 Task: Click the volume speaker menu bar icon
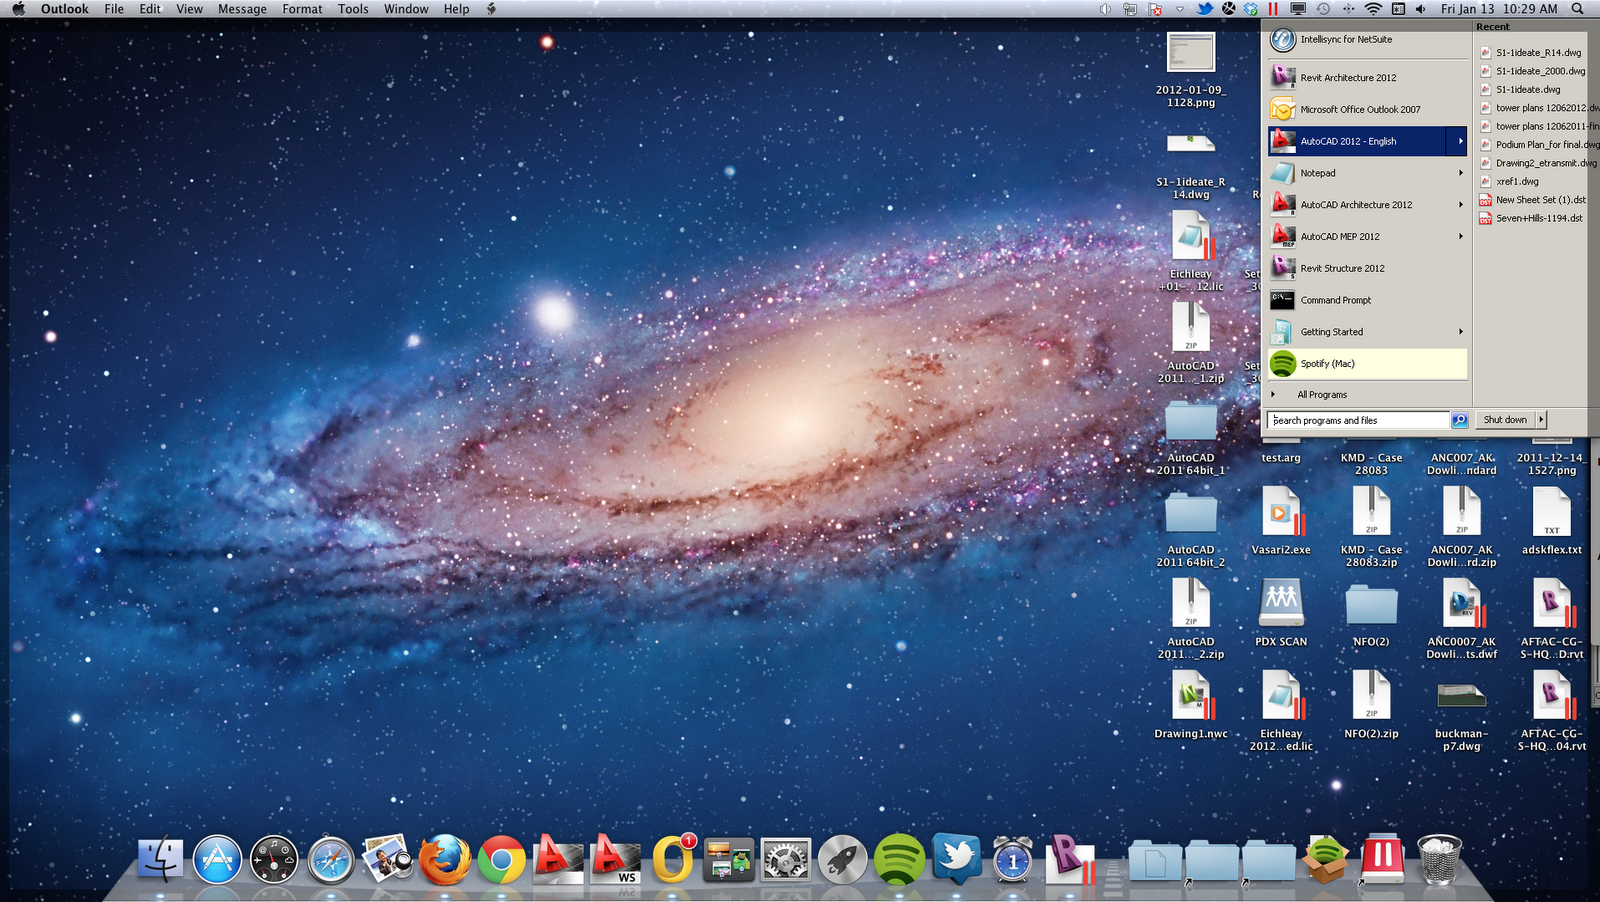point(1420,9)
